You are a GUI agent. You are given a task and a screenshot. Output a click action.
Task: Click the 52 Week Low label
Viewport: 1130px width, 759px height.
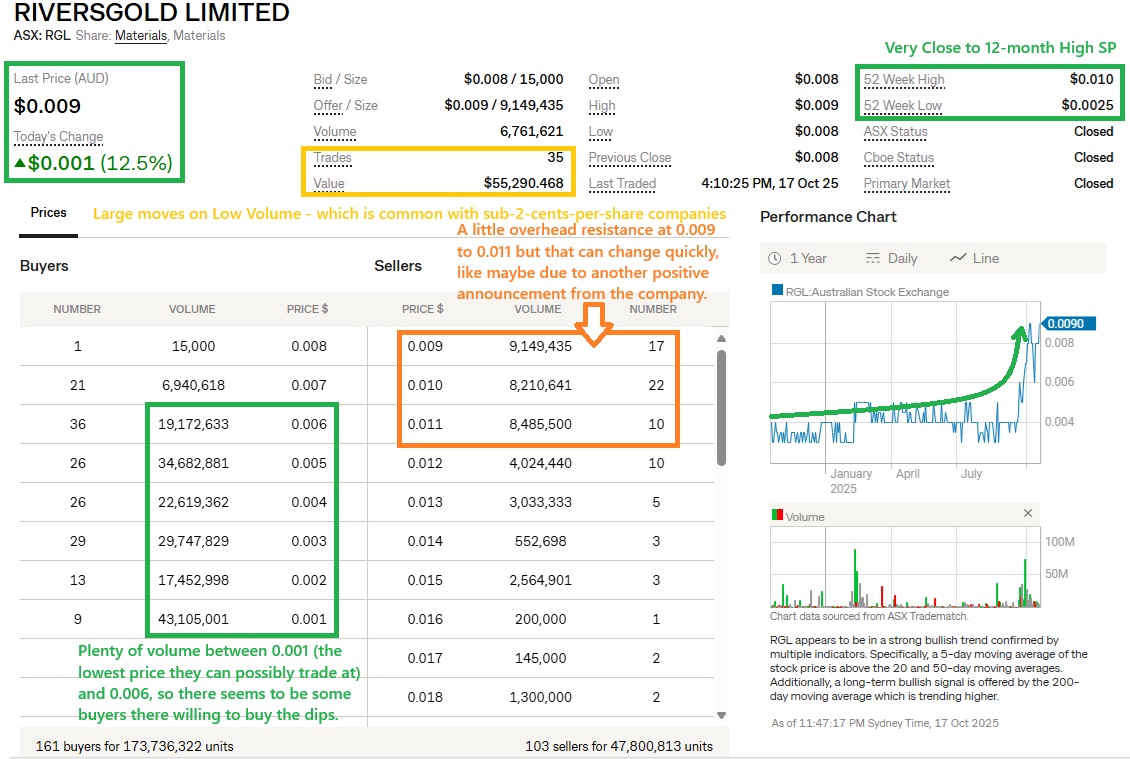(x=902, y=106)
